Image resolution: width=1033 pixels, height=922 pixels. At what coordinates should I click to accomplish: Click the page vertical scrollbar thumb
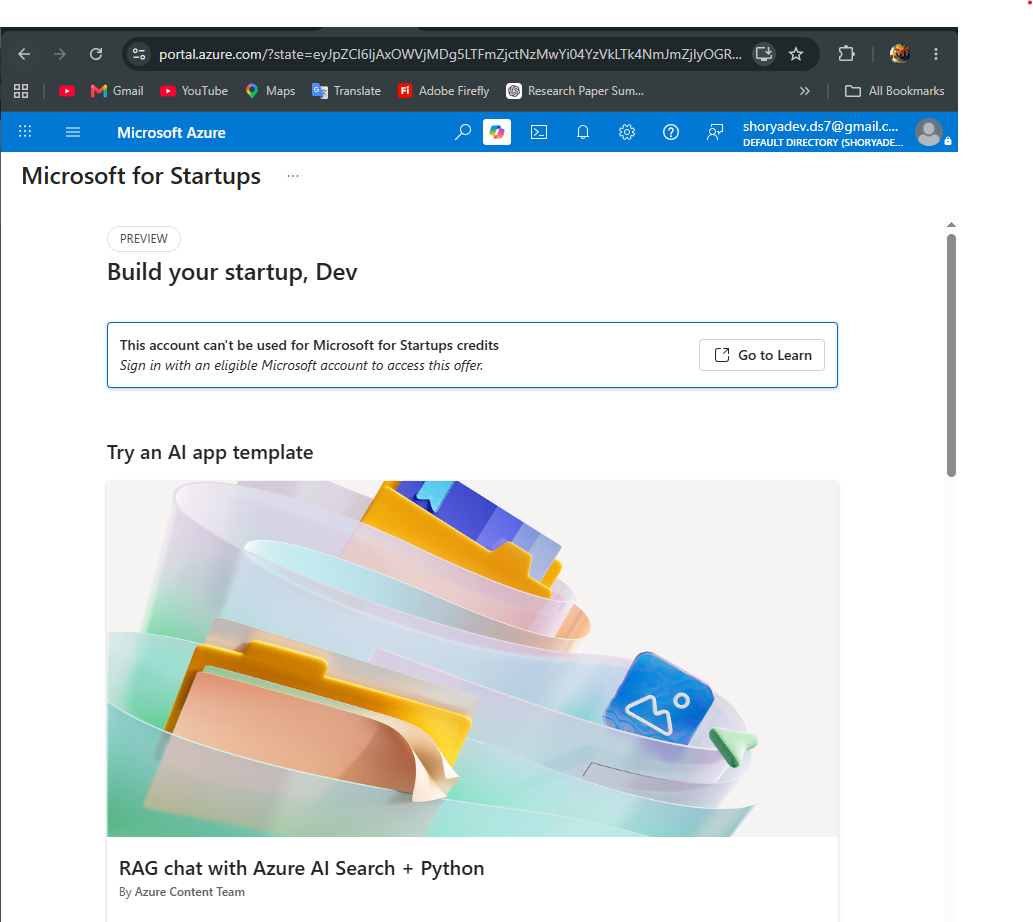pos(951,355)
